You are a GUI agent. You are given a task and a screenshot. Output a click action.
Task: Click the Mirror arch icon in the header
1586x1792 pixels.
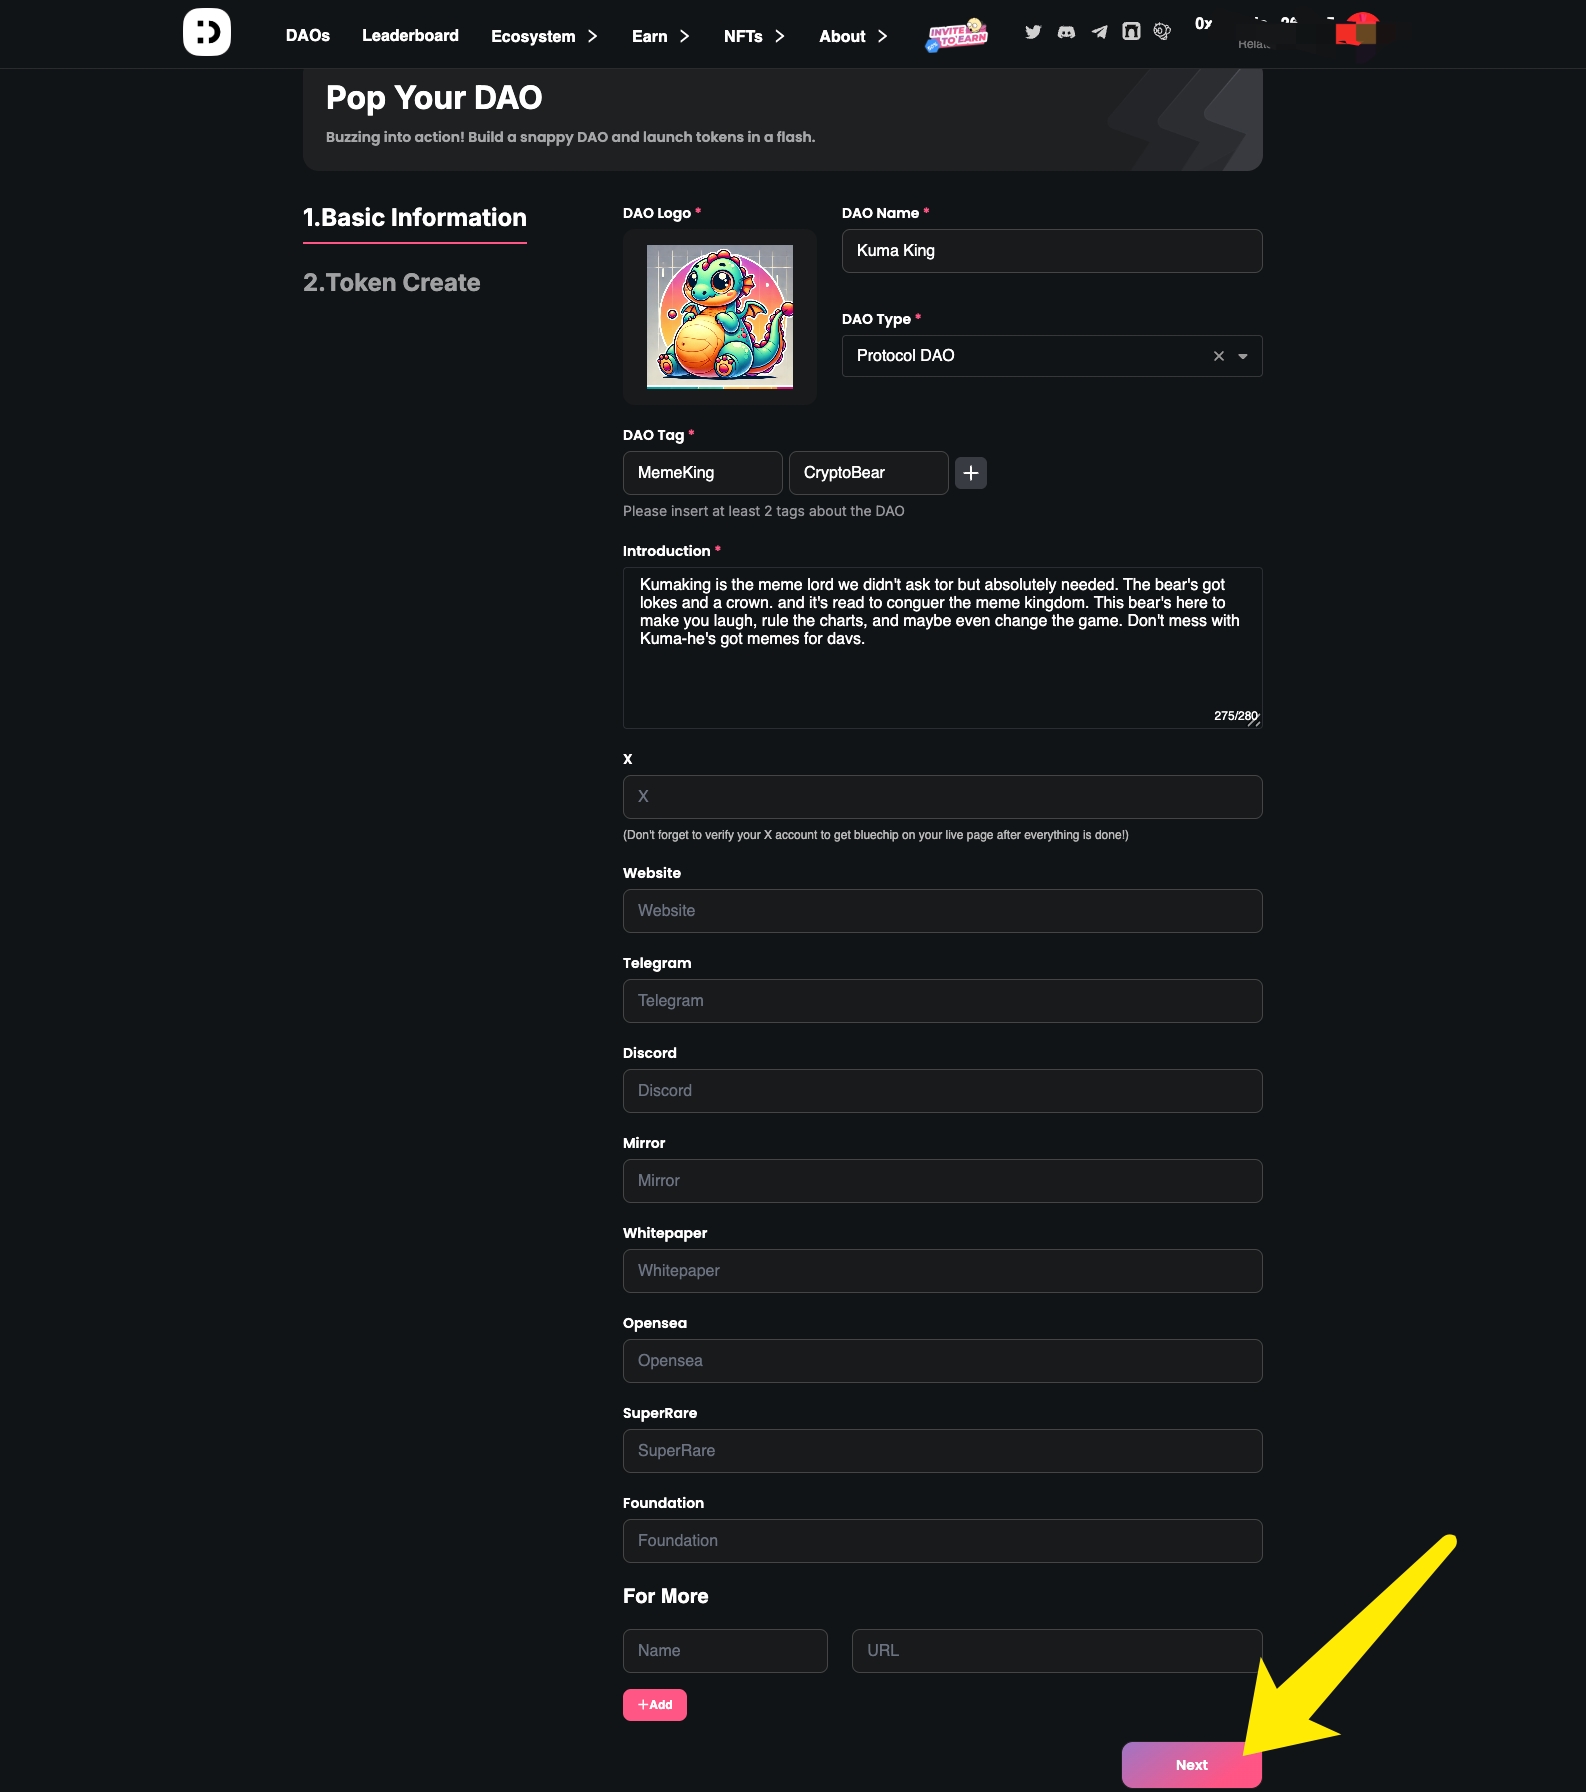(1131, 32)
